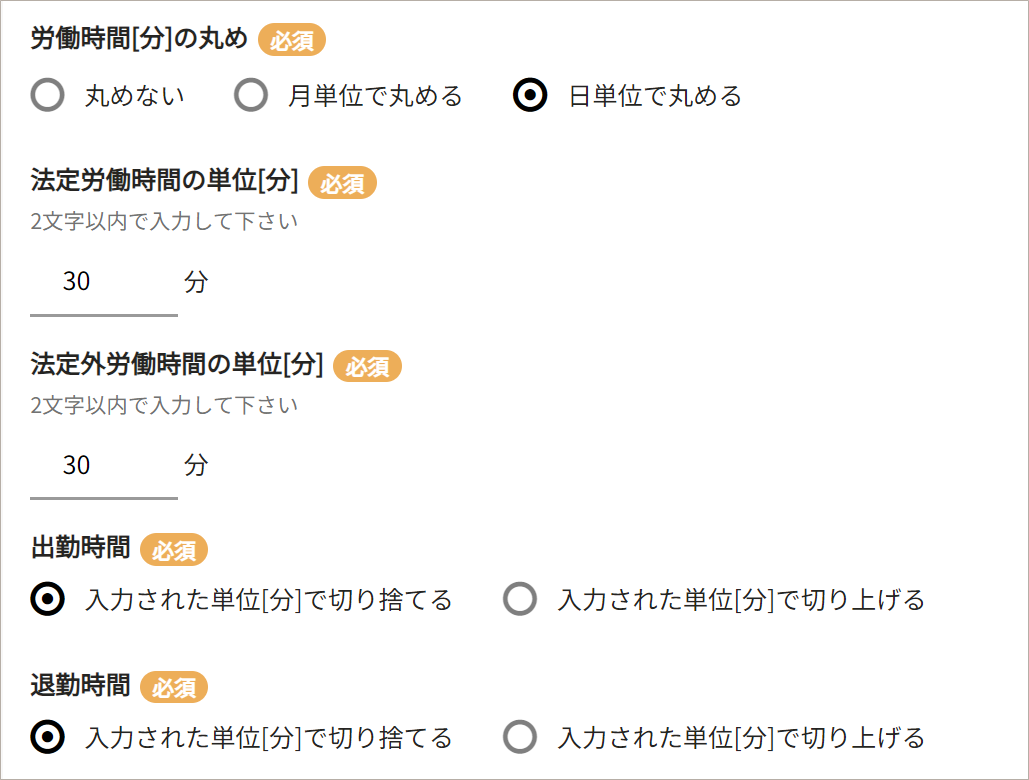
Task: Select the 丸めない radio option
Action: pos(48,96)
